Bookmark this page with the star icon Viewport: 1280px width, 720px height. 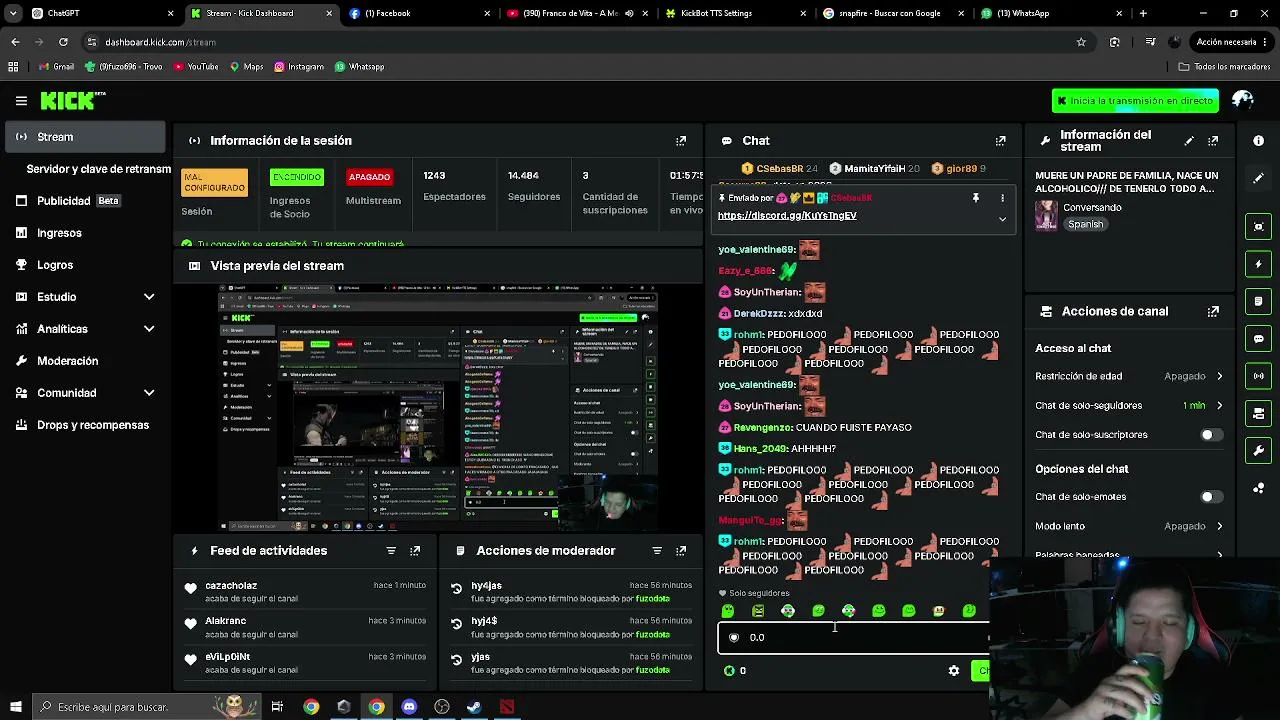click(1081, 42)
